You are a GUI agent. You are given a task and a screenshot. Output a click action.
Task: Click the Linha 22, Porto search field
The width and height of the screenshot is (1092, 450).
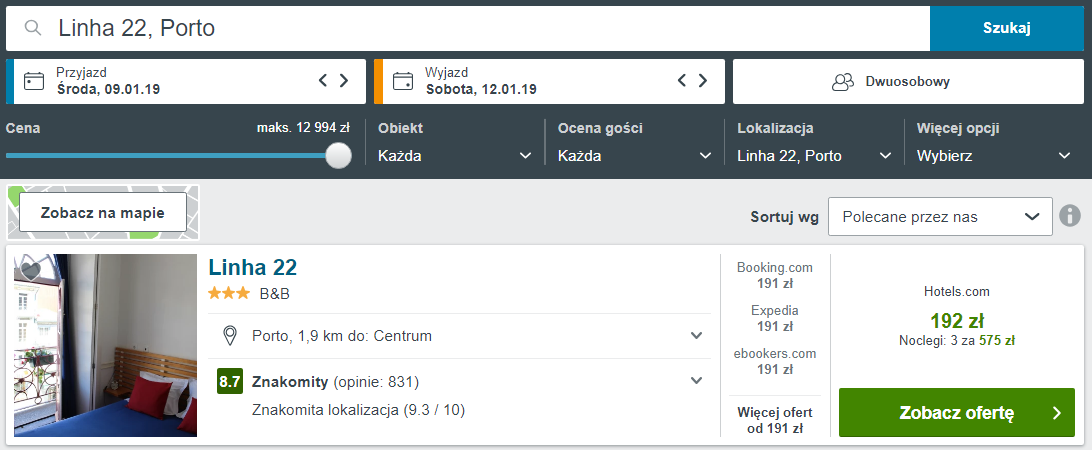click(468, 28)
